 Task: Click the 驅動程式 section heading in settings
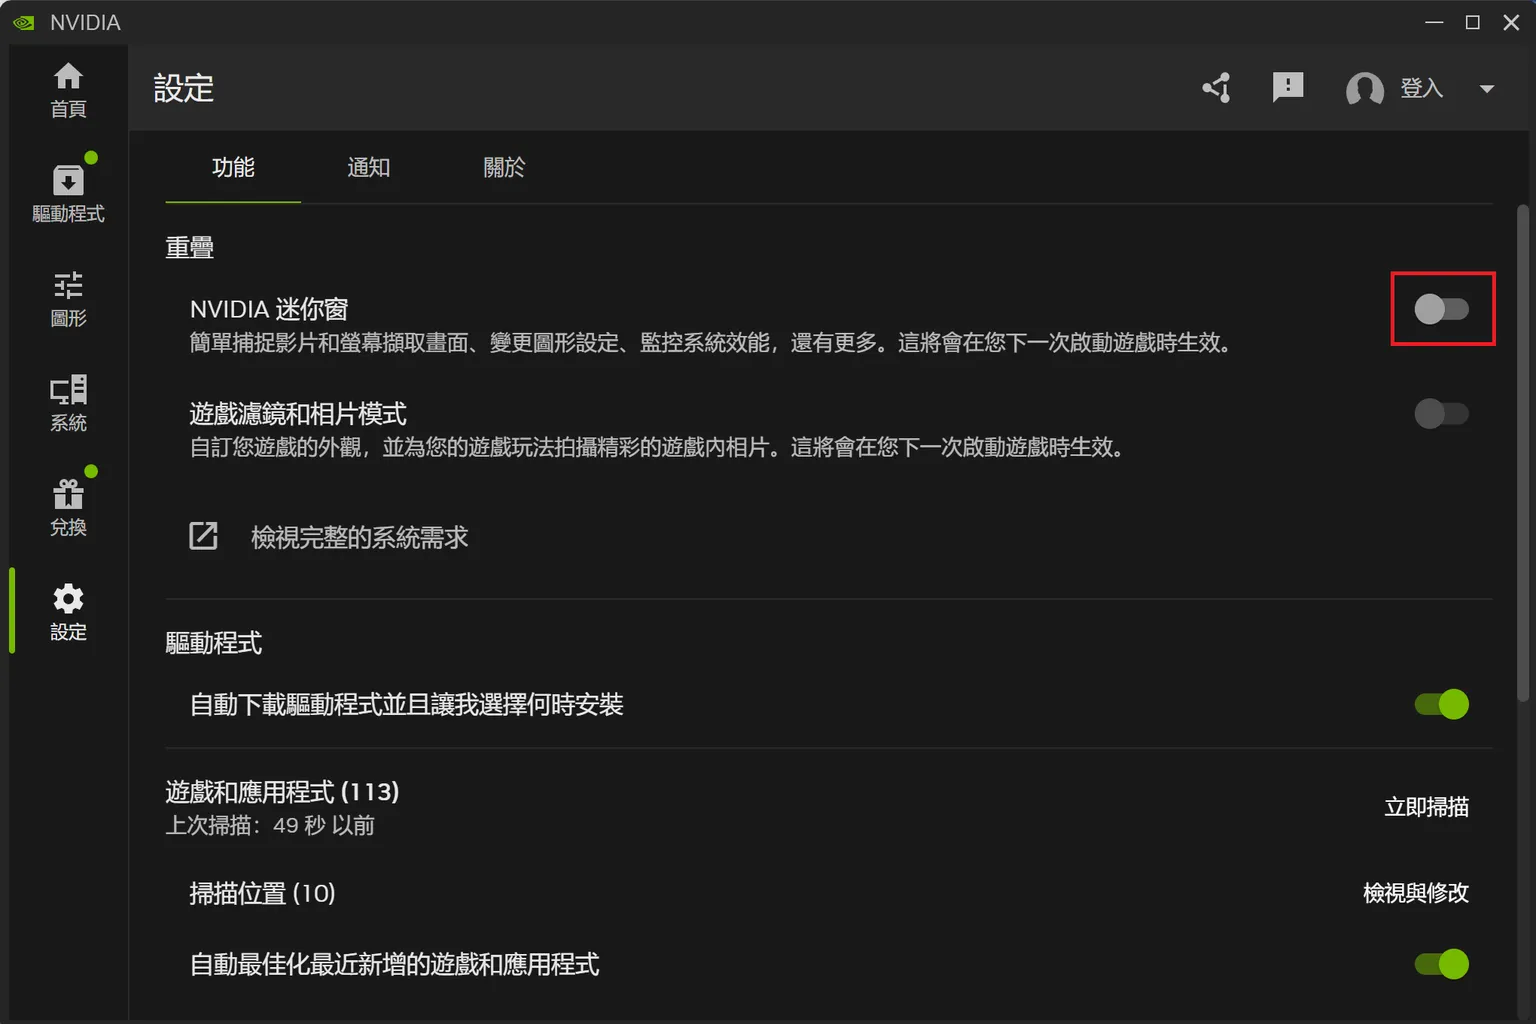pyautogui.click(x=214, y=643)
